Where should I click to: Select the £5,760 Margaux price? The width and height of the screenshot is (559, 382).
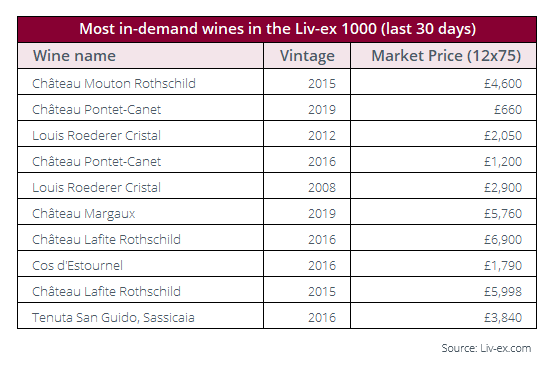(503, 213)
